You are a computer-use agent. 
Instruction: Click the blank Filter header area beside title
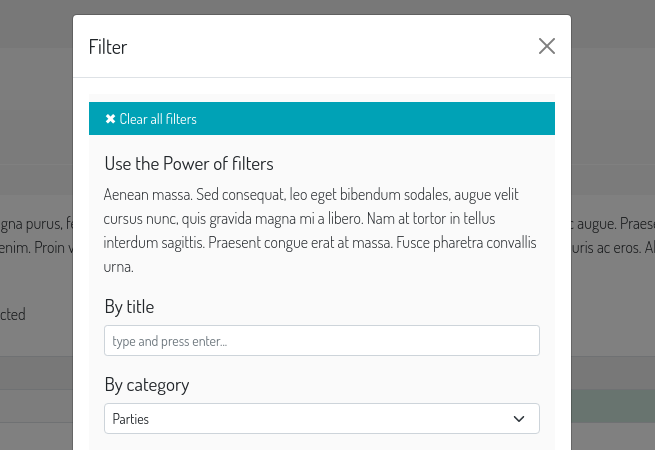(x=330, y=47)
